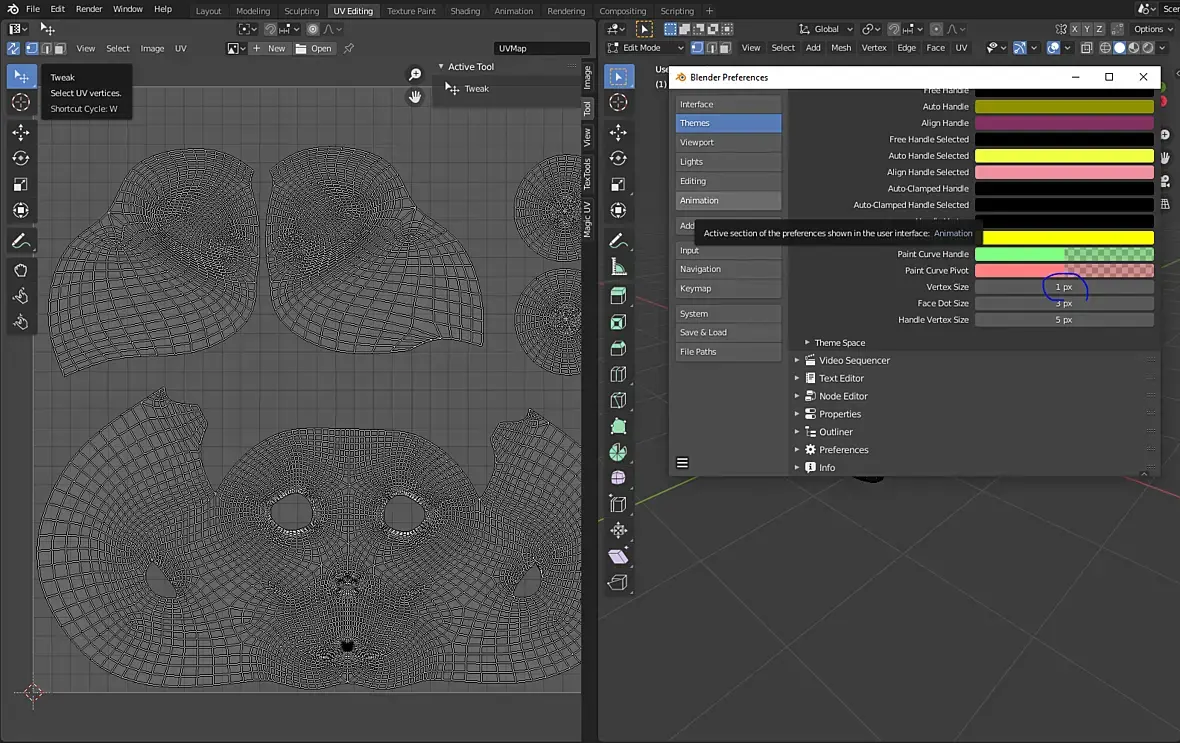
Task: Activate the Inset Faces tool
Action: point(618,323)
